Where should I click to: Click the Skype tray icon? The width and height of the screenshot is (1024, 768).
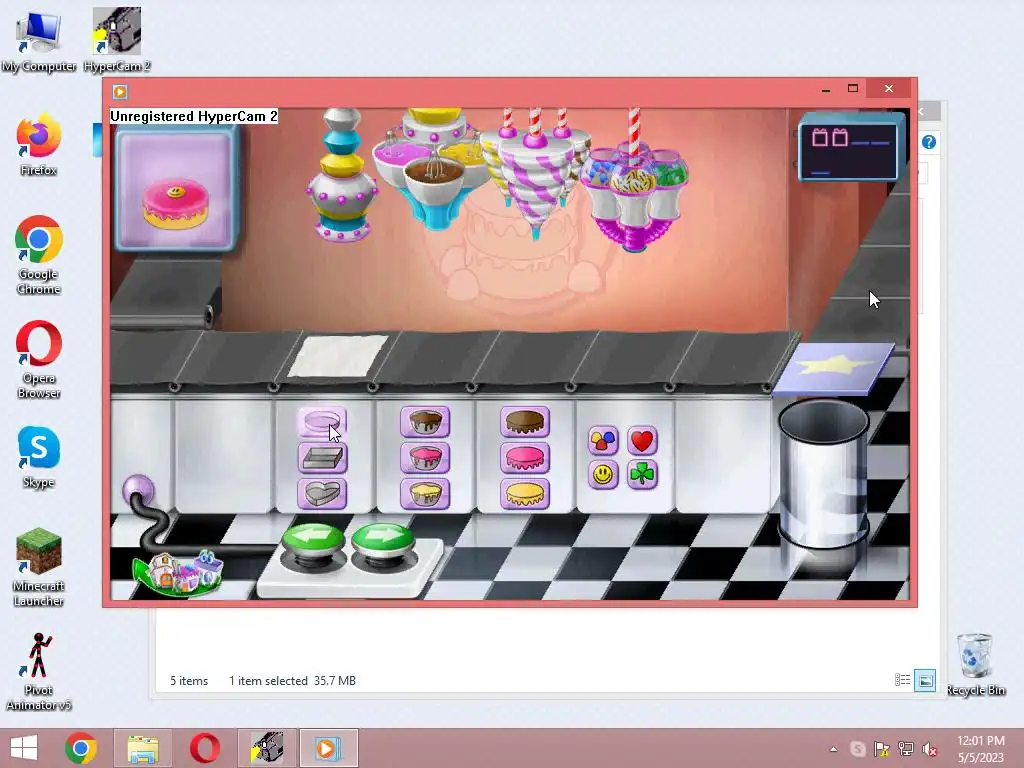point(857,749)
